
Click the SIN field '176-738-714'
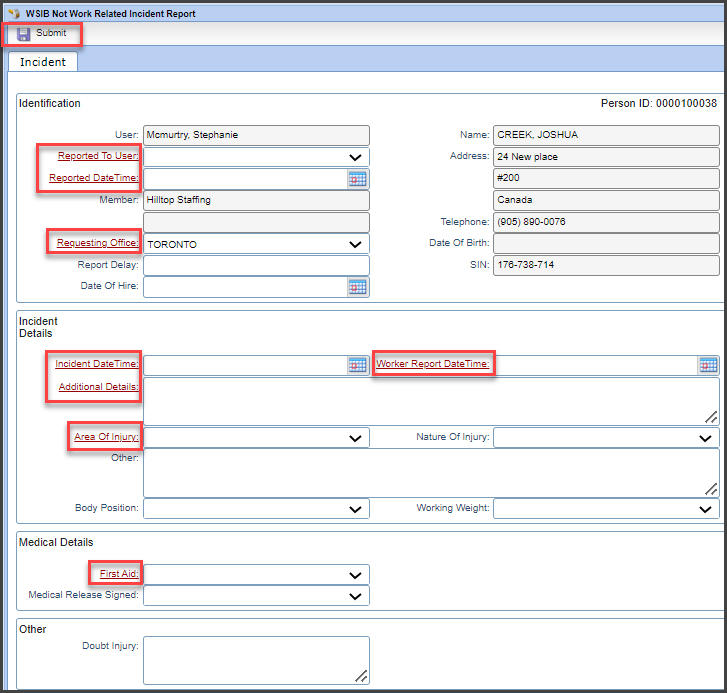coord(606,265)
